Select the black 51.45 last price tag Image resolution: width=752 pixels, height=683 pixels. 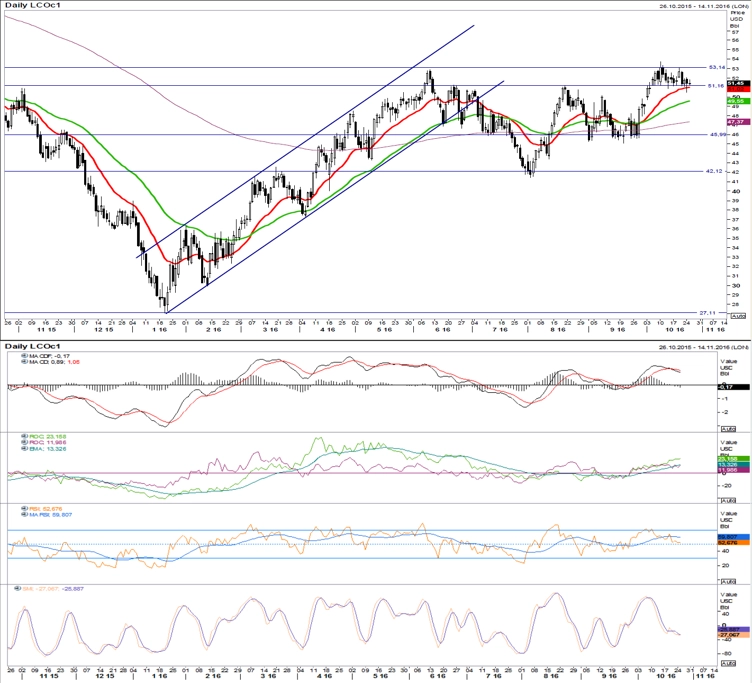point(739,83)
